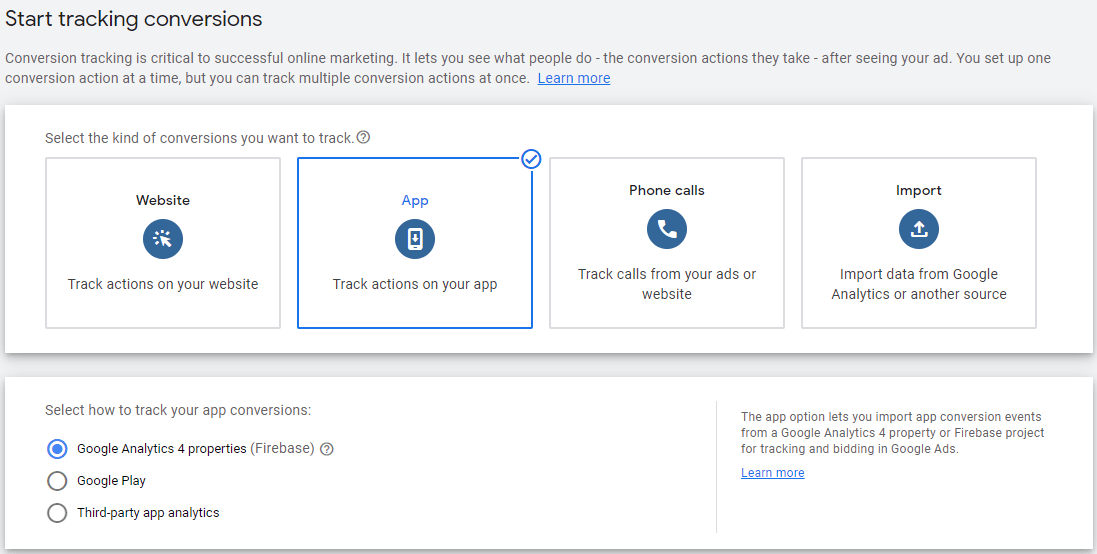Click the 'Phone calls' card title
1097x554 pixels.
[667, 190]
